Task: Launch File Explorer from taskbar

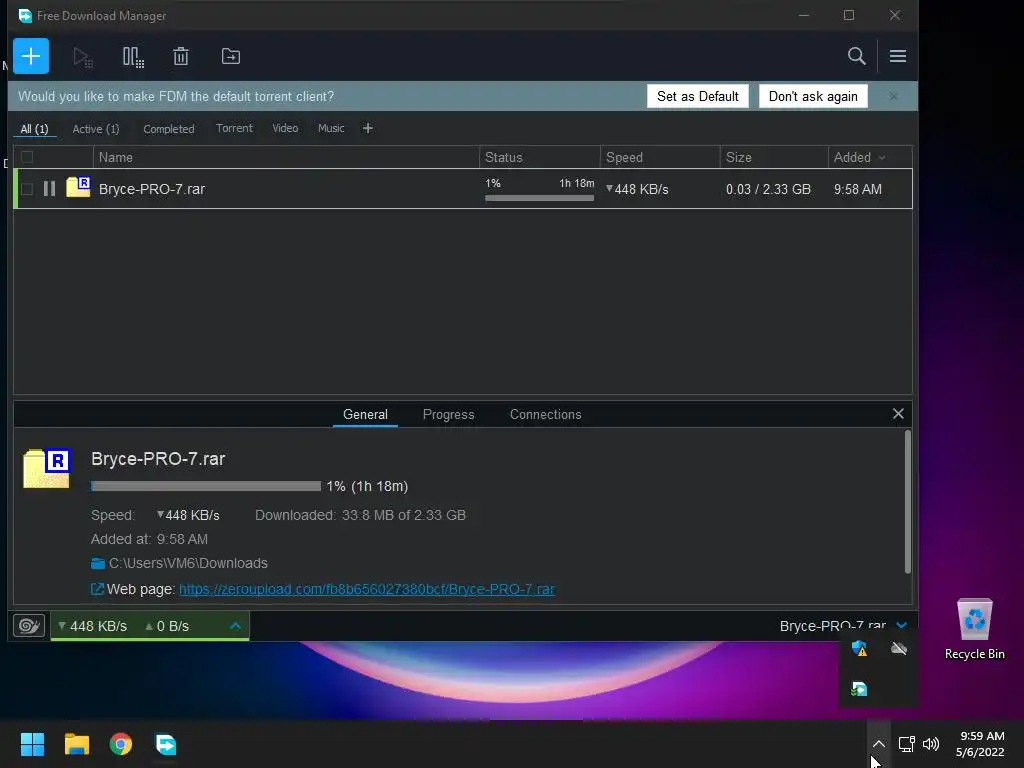Action: pos(76,744)
